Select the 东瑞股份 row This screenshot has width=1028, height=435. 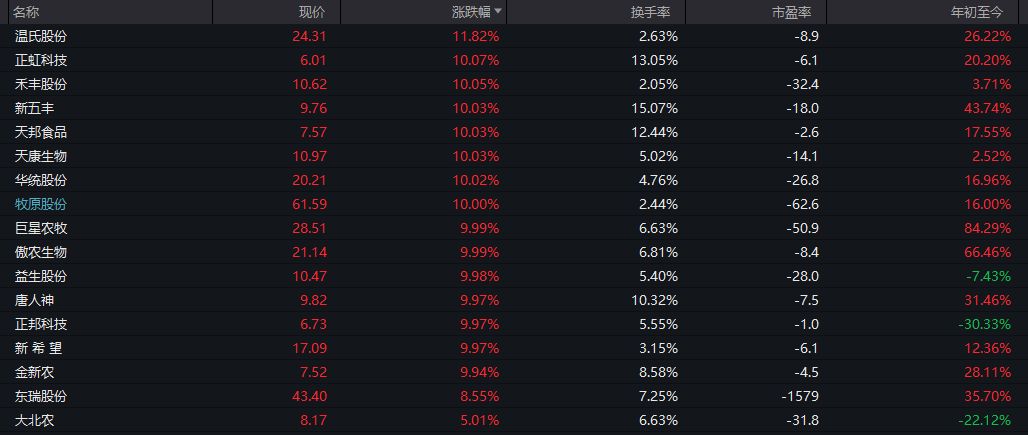pos(41,396)
